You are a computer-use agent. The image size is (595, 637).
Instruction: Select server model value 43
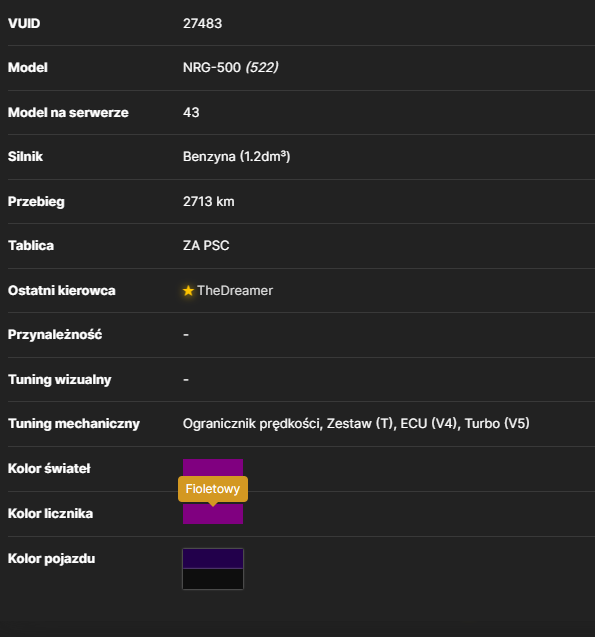point(191,112)
